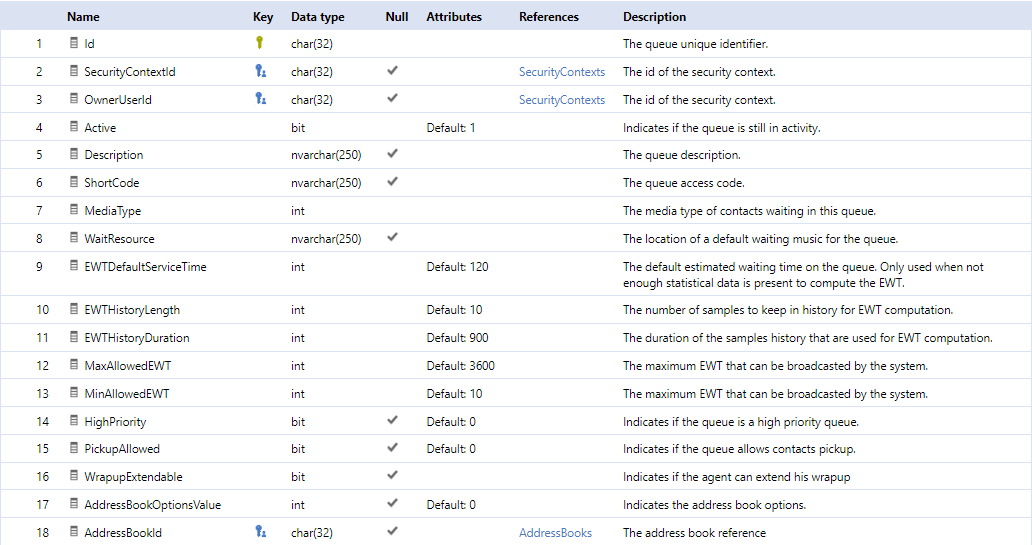Click the Null checkmark for WaitResource
The image size is (1032, 545).
[392, 237]
